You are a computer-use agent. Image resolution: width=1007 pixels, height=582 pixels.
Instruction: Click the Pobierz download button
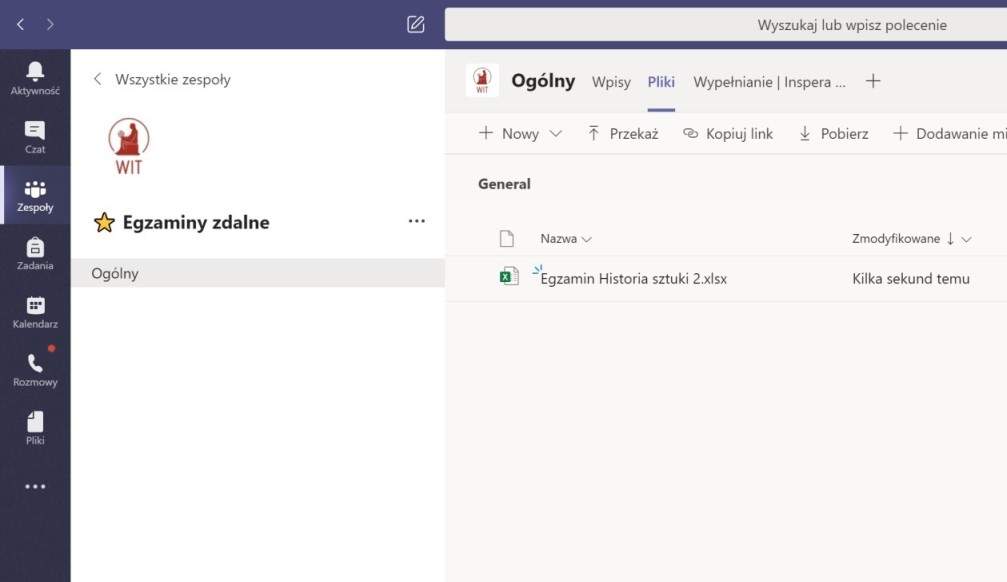[833, 134]
